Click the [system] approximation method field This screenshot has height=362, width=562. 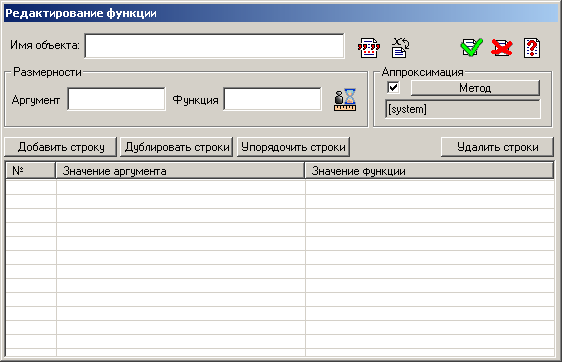463,109
